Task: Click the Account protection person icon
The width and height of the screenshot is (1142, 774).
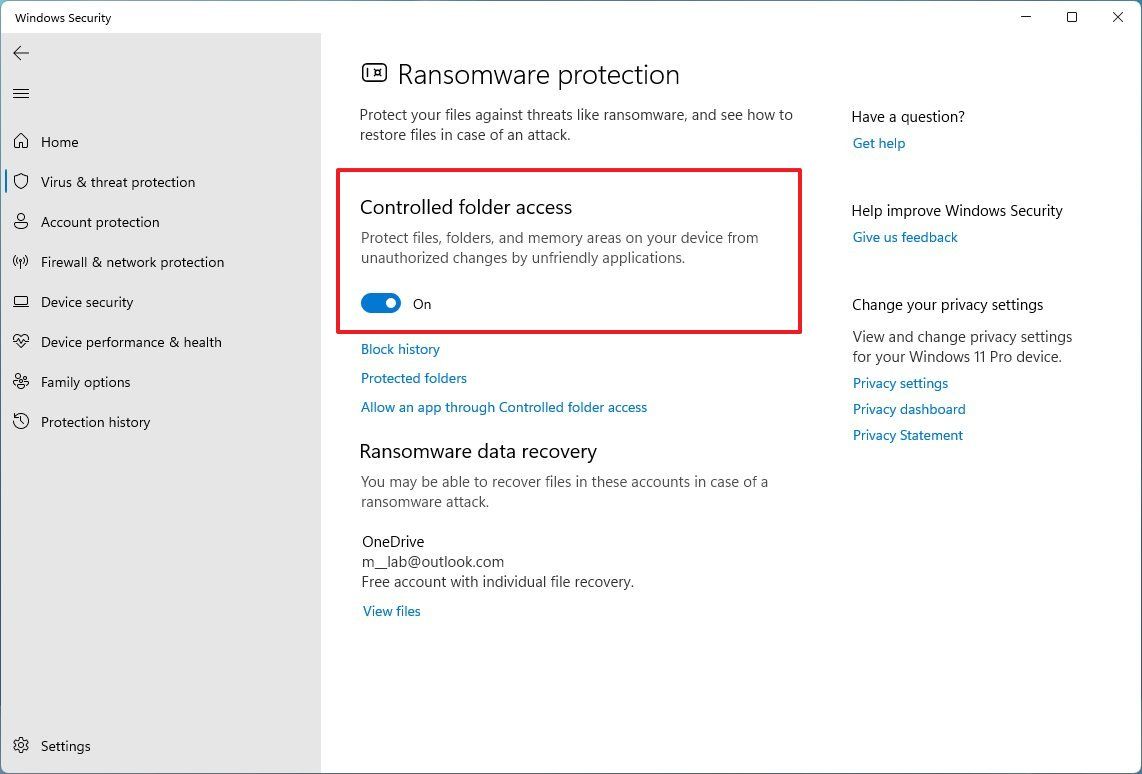Action: point(21,222)
